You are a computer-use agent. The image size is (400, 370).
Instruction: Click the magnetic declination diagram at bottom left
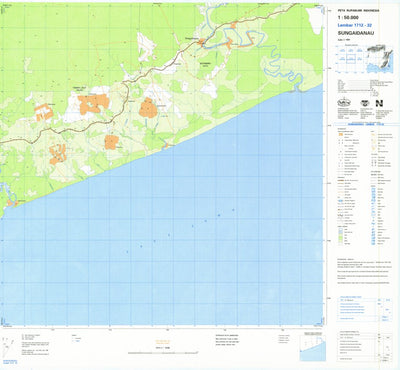tap(8, 347)
